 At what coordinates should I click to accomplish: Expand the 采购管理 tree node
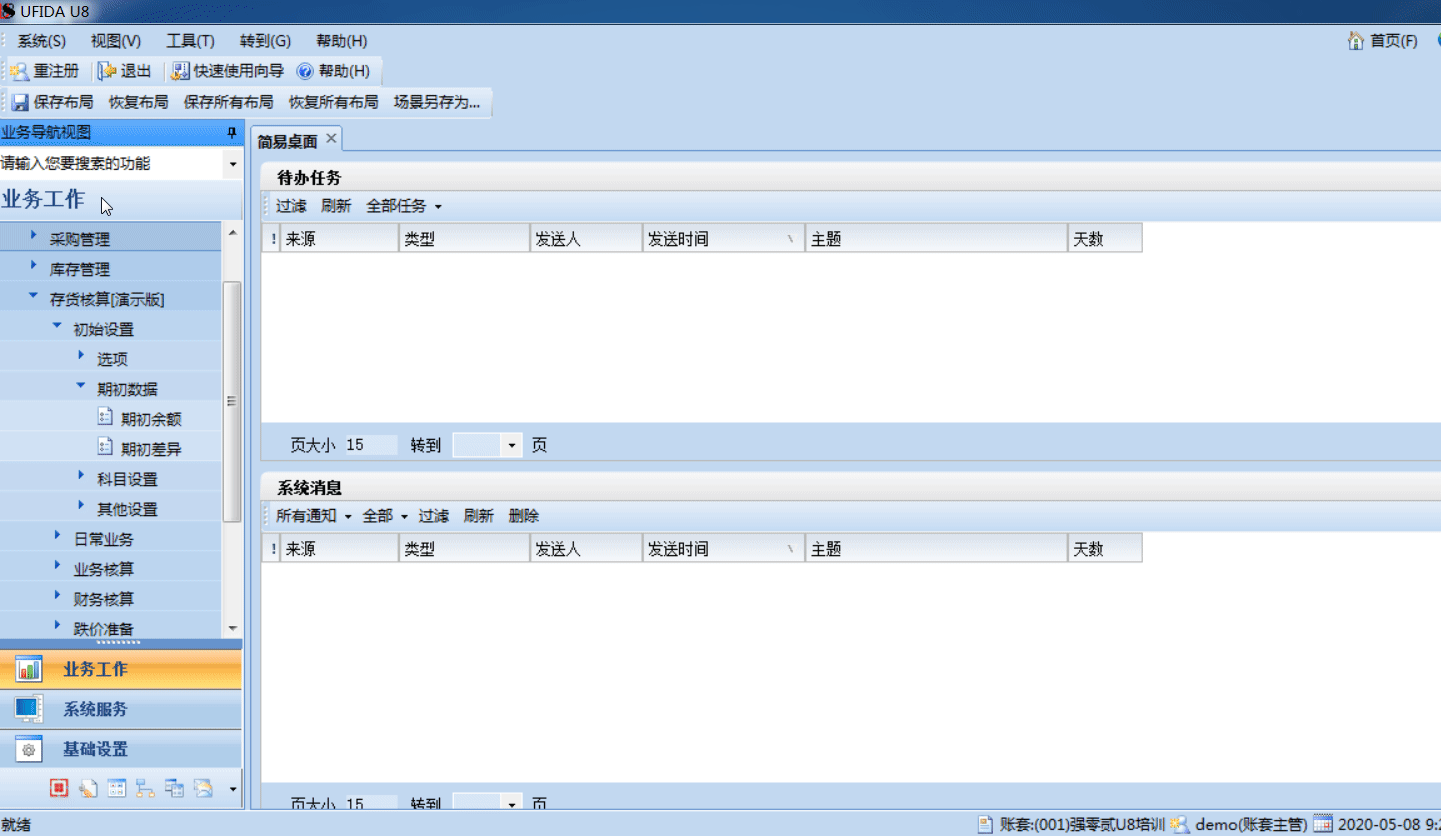(33, 237)
